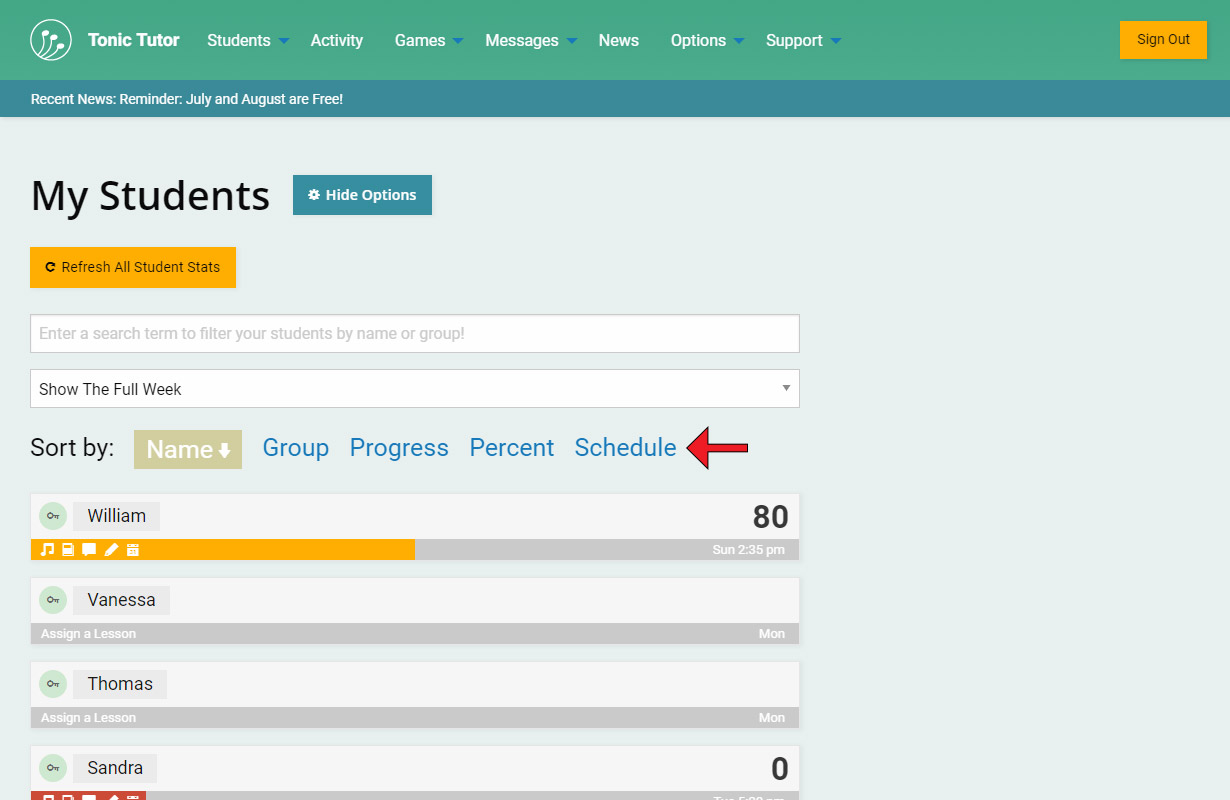Click the key icon beside Thomas

(x=53, y=684)
